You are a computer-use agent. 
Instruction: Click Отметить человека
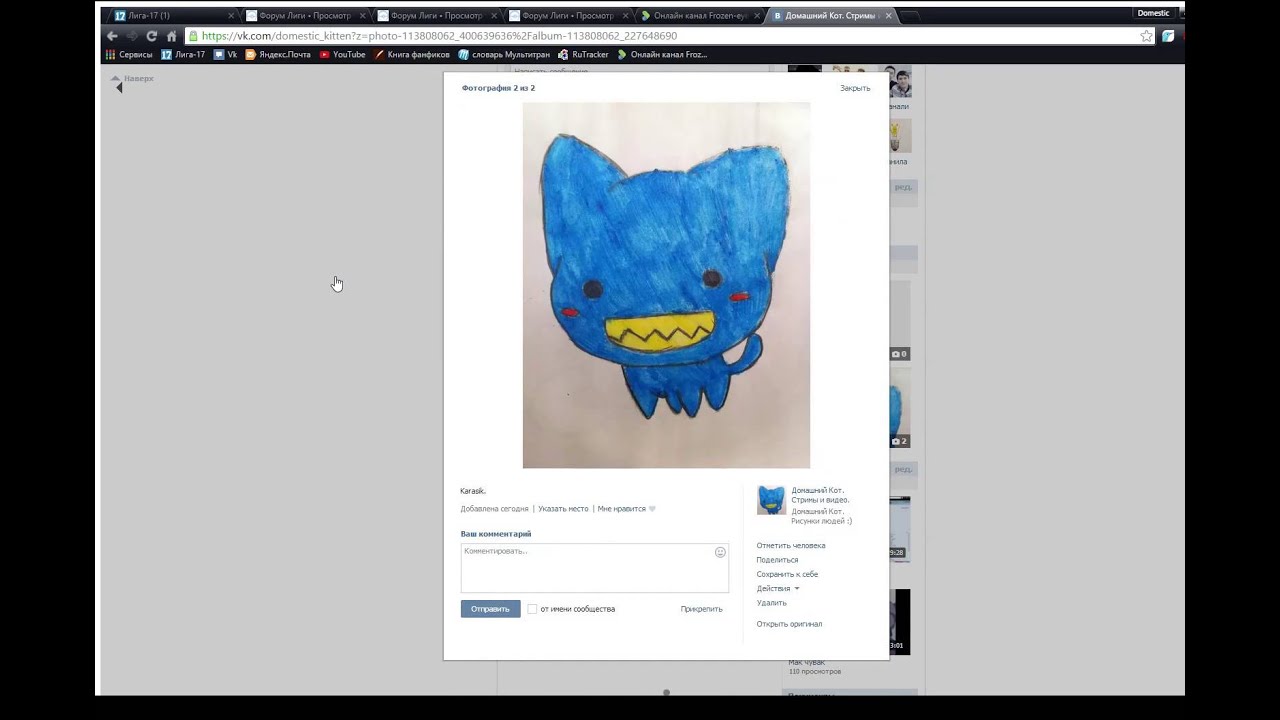pos(791,546)
